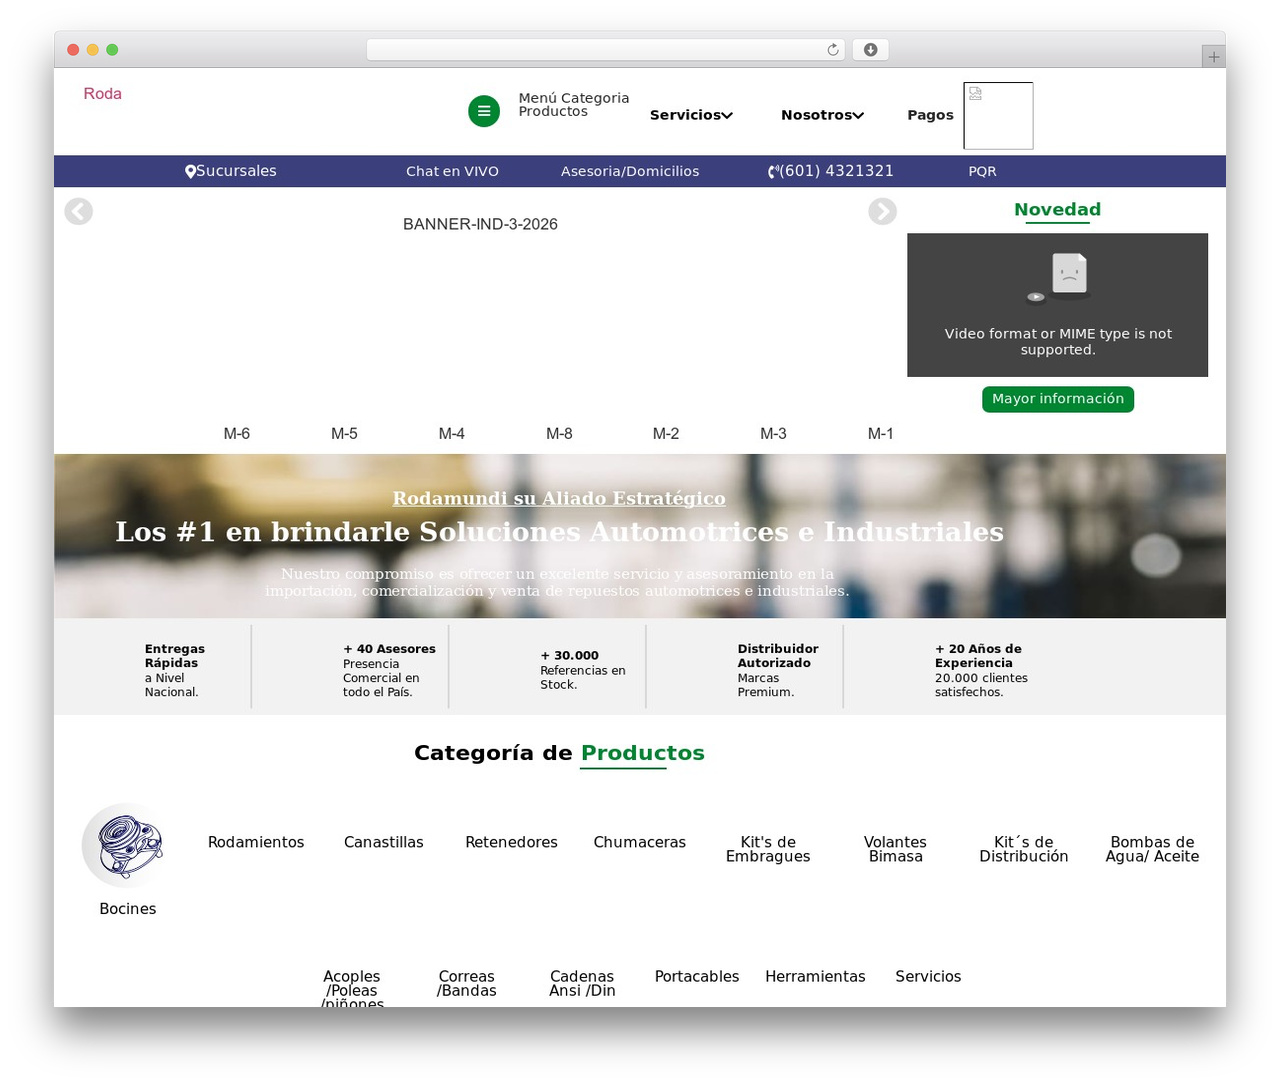
Task: Open the Portacables category
Action: (x=697, y=976)
